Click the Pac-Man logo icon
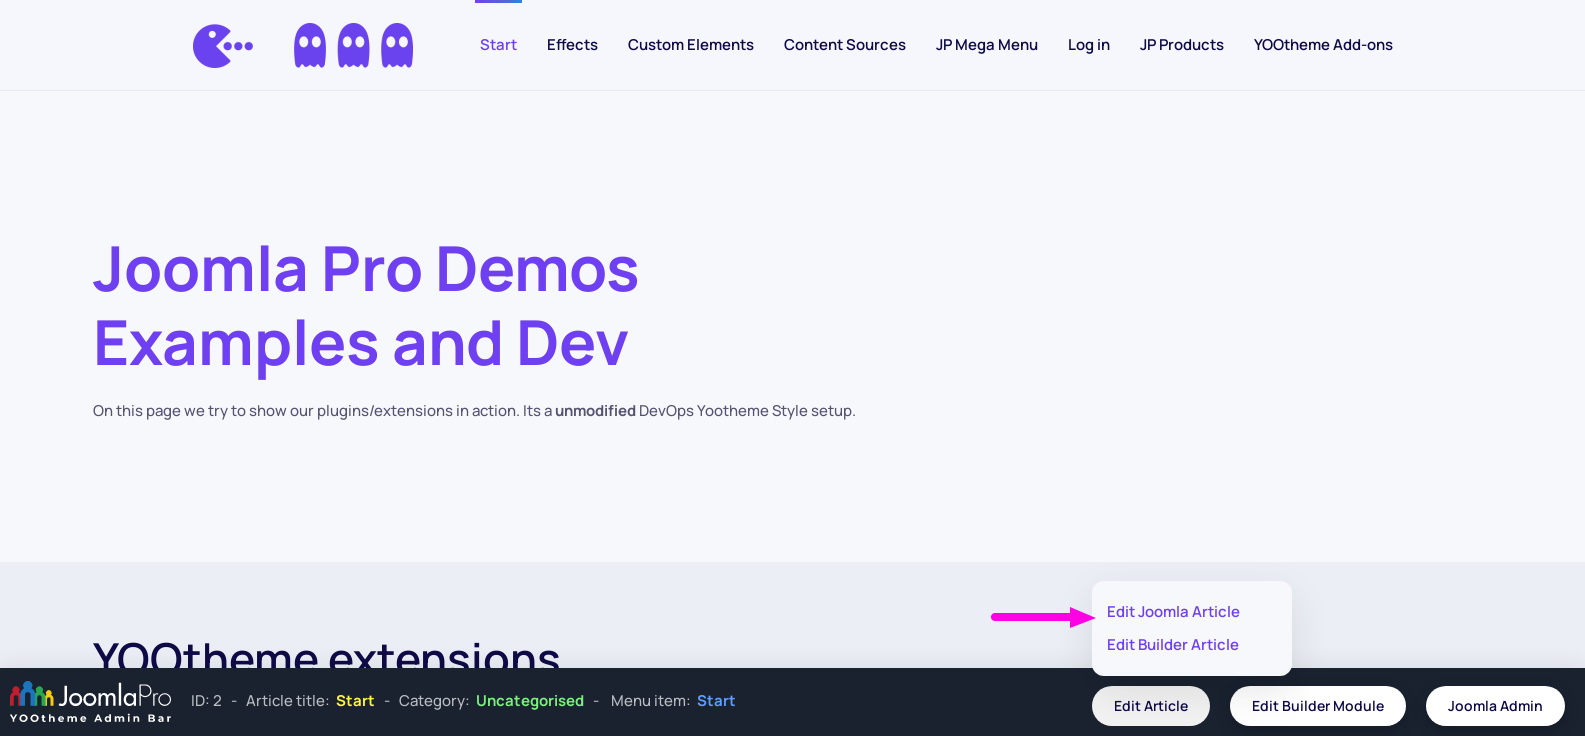The image size is (1585, 736). pyautogui.click(x=223, y=46)
